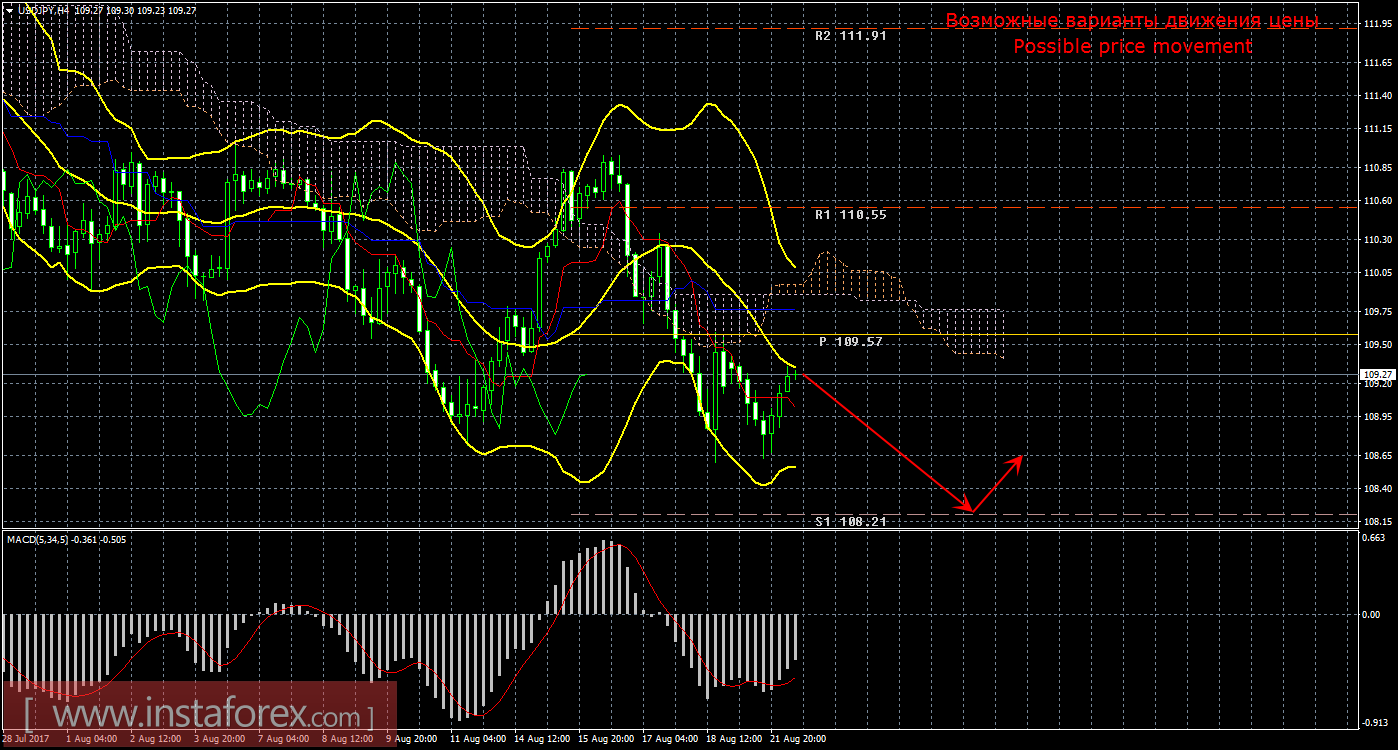Click the 0.663 value on MACD scale
This screenshot has width=1398, height=750.
pos(1374,537)
